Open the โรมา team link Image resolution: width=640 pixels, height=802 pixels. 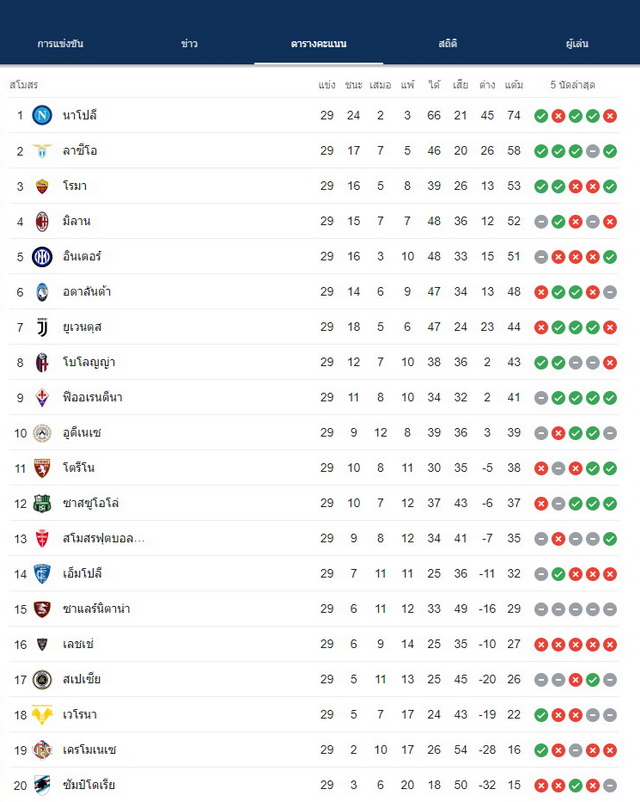tap(75, 186)
